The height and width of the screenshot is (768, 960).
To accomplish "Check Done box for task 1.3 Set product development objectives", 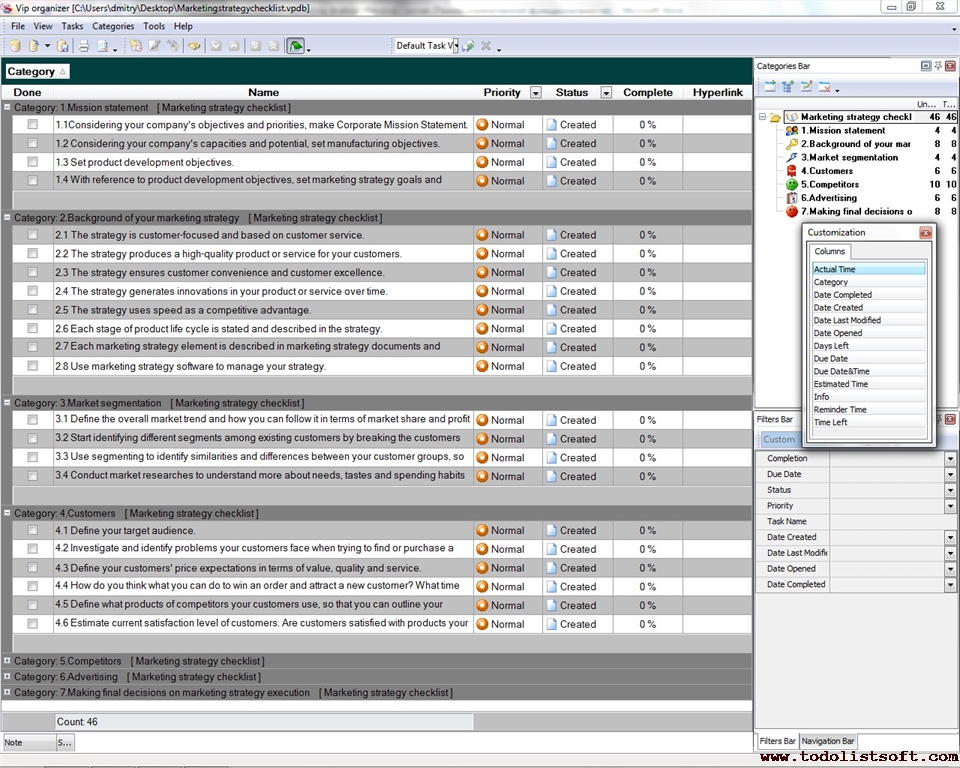I will [x=33, y=162].
